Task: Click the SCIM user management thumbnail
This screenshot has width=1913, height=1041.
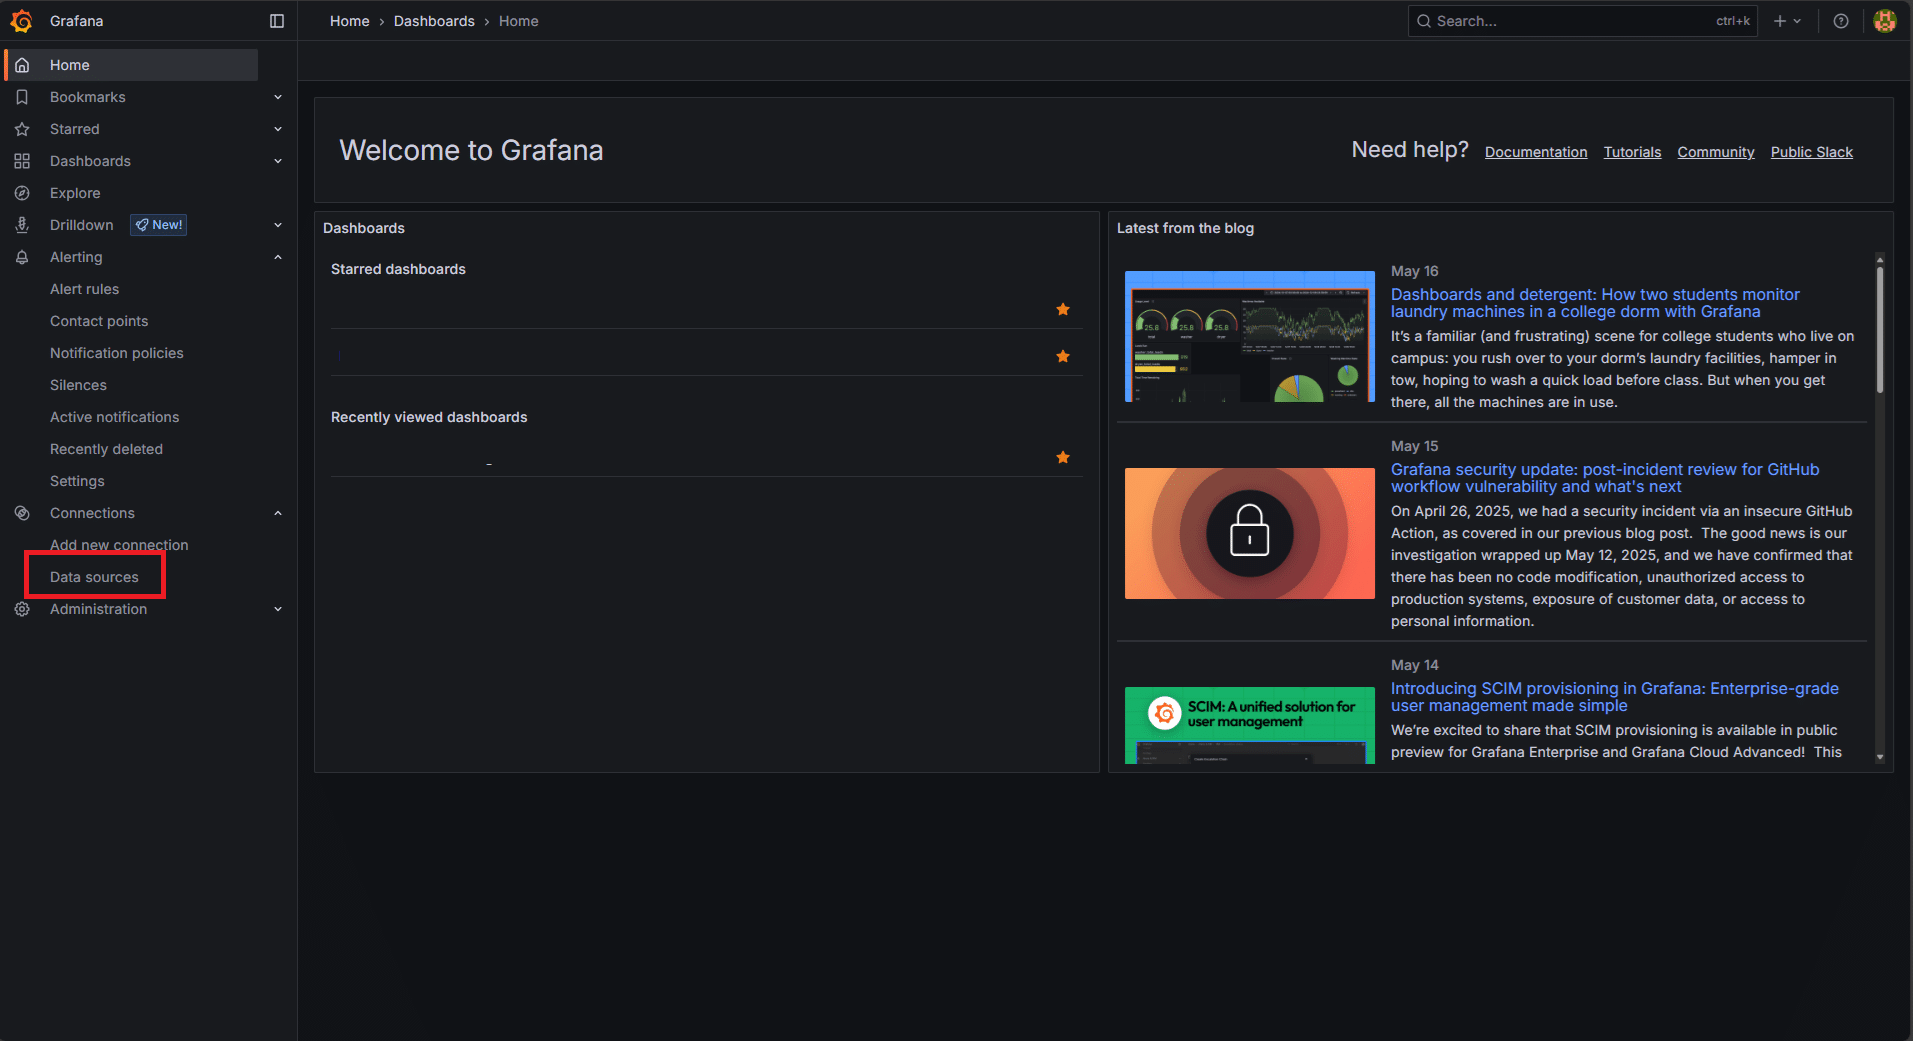Action: 1249,725
